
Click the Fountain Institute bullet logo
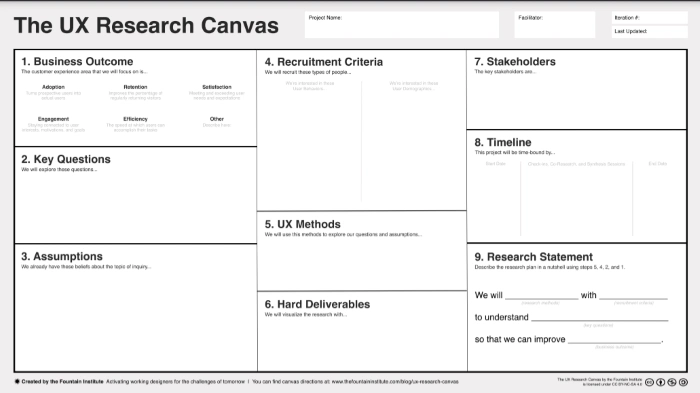pos(17,381)
